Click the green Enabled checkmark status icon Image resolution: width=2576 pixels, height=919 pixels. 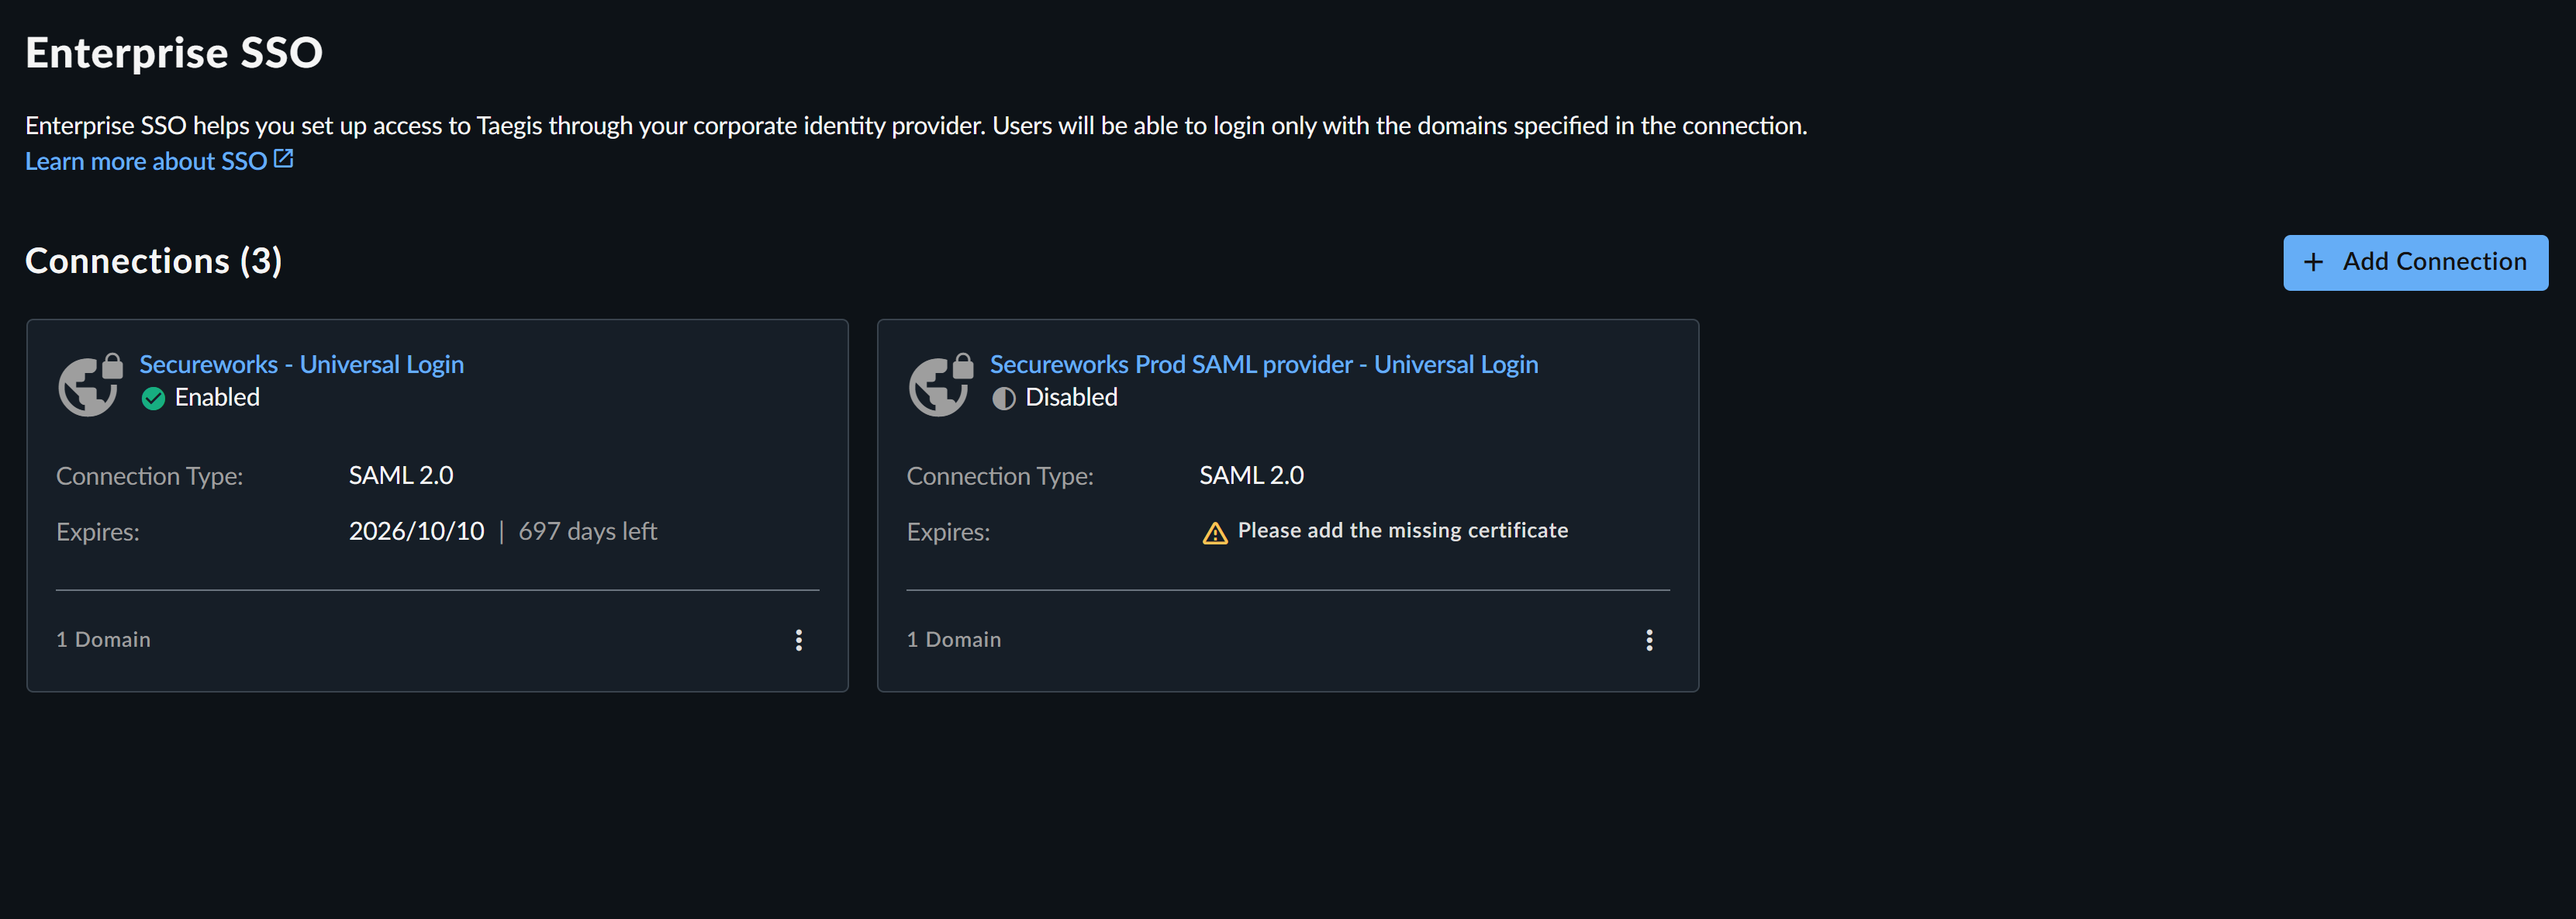(x=153, y=398)
